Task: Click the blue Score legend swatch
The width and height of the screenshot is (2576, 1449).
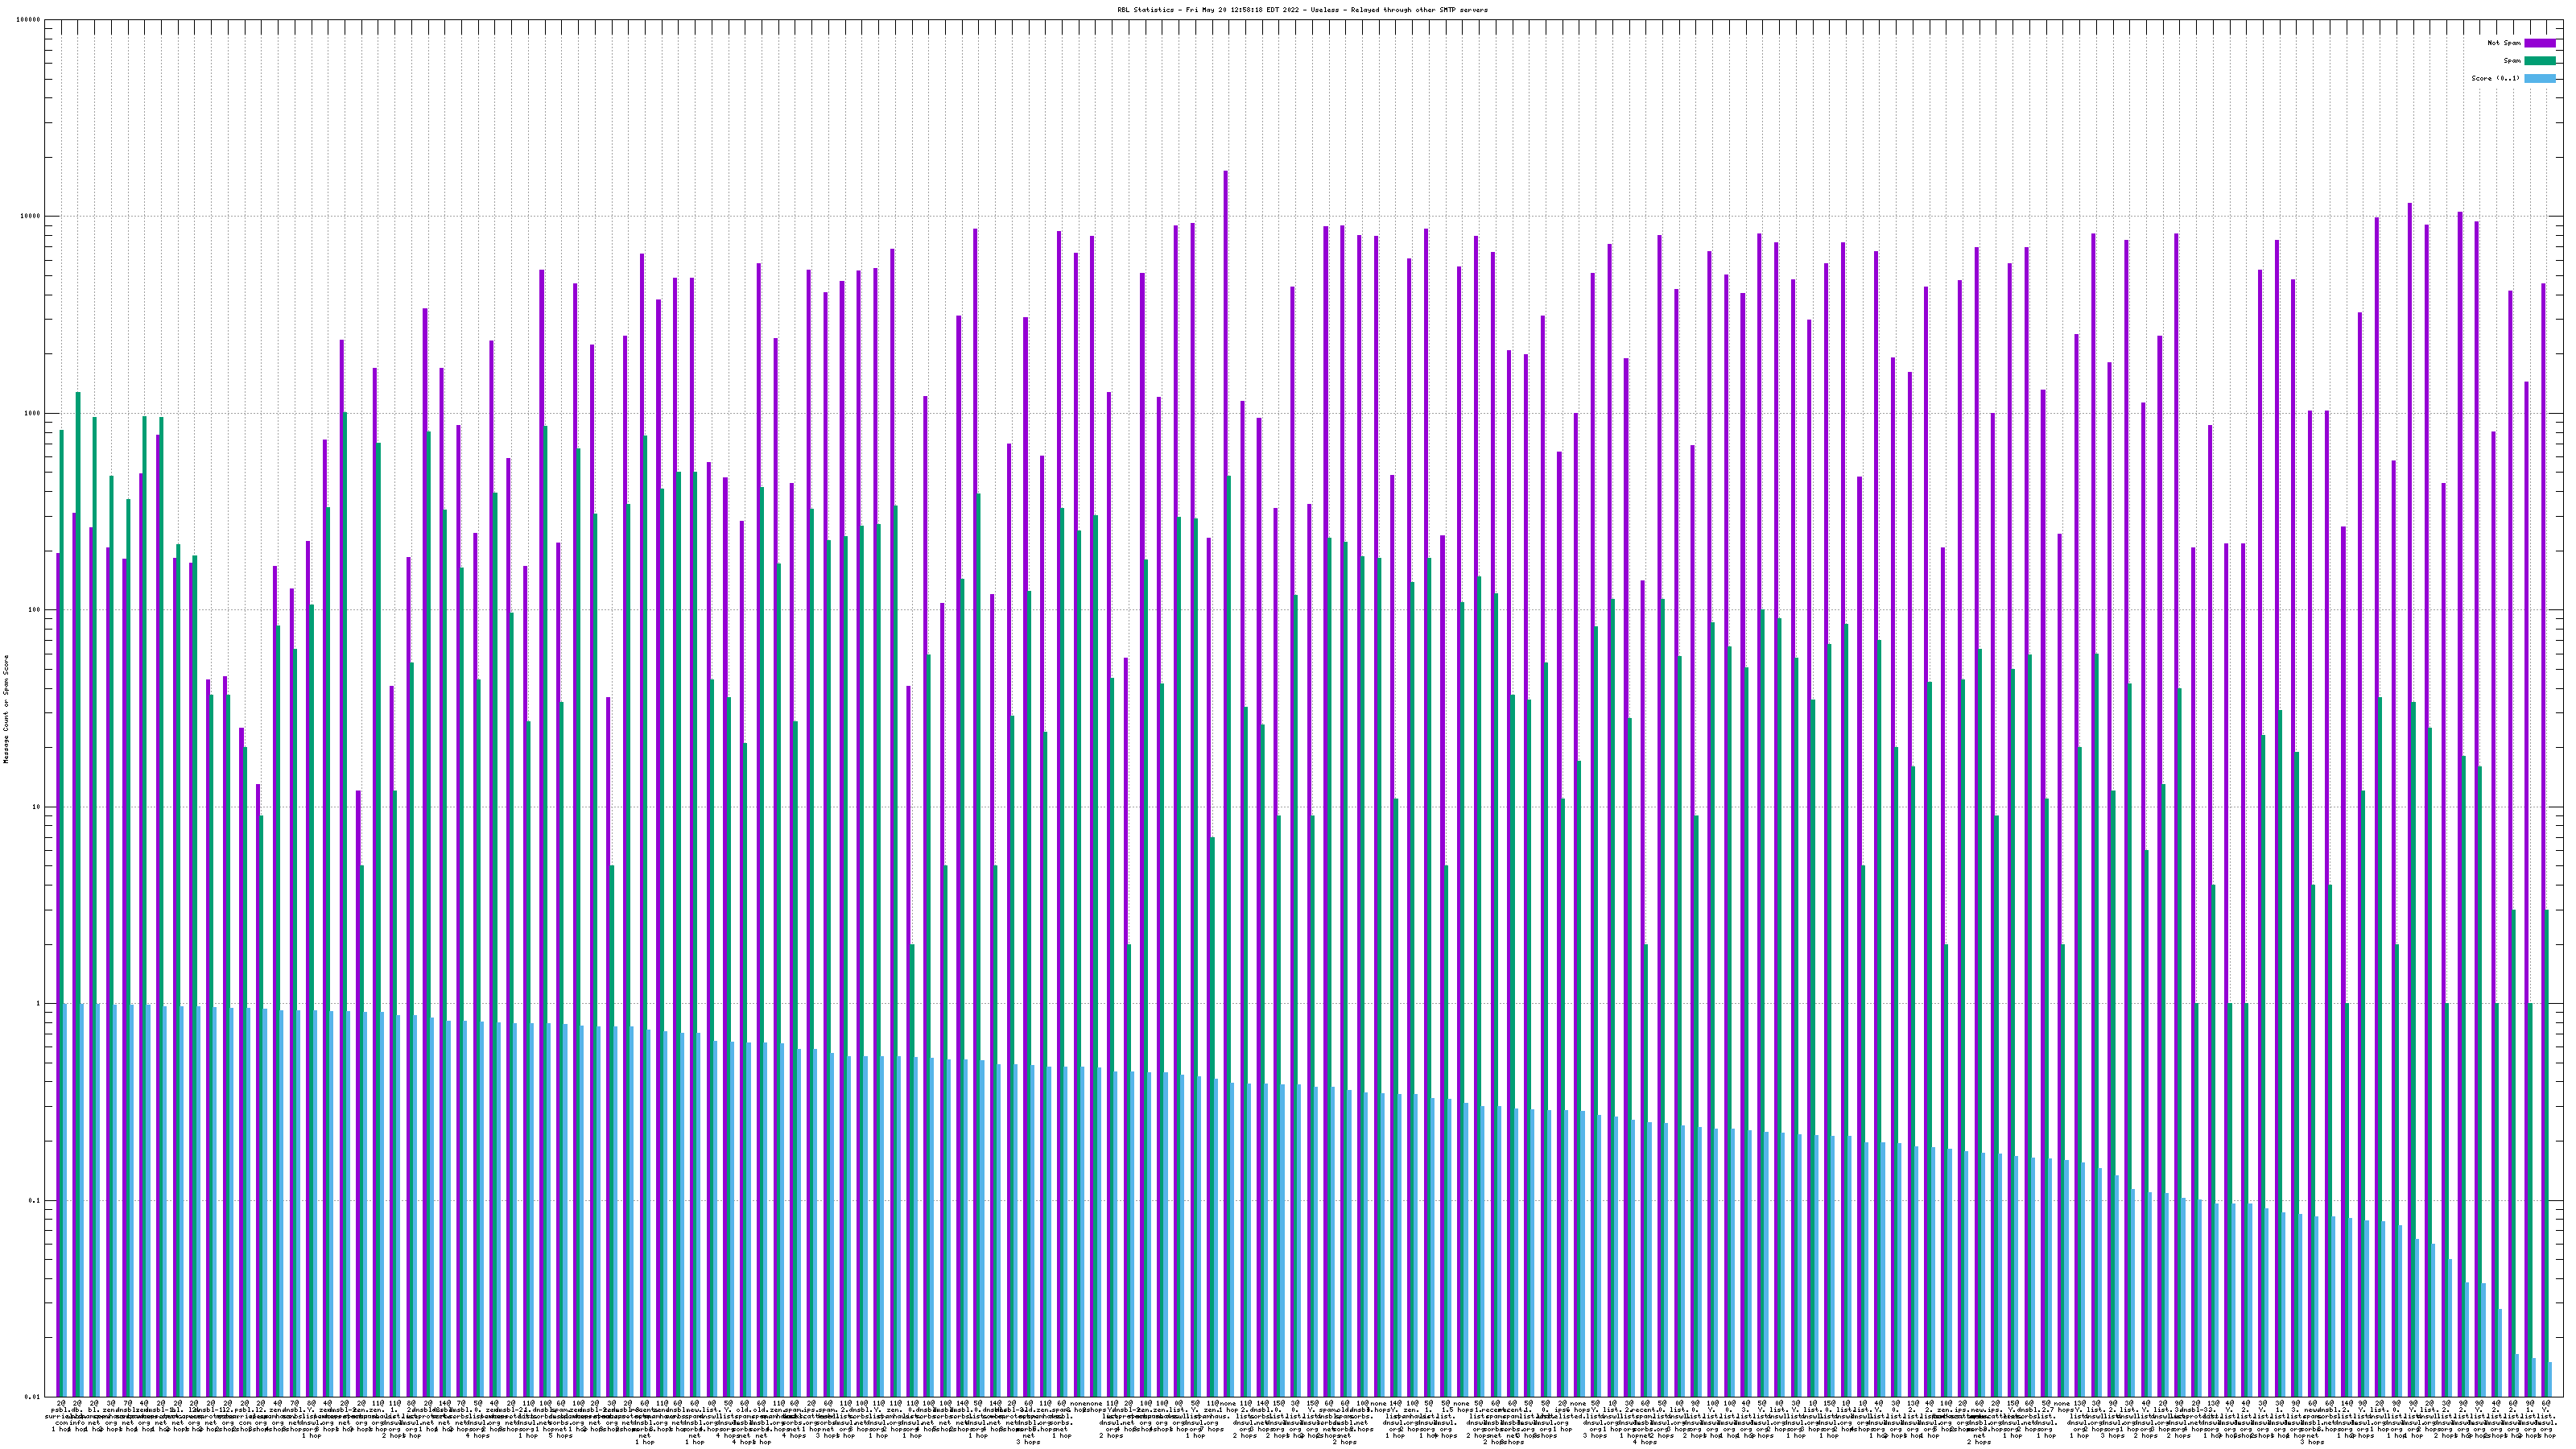Action: (2540, 78)
